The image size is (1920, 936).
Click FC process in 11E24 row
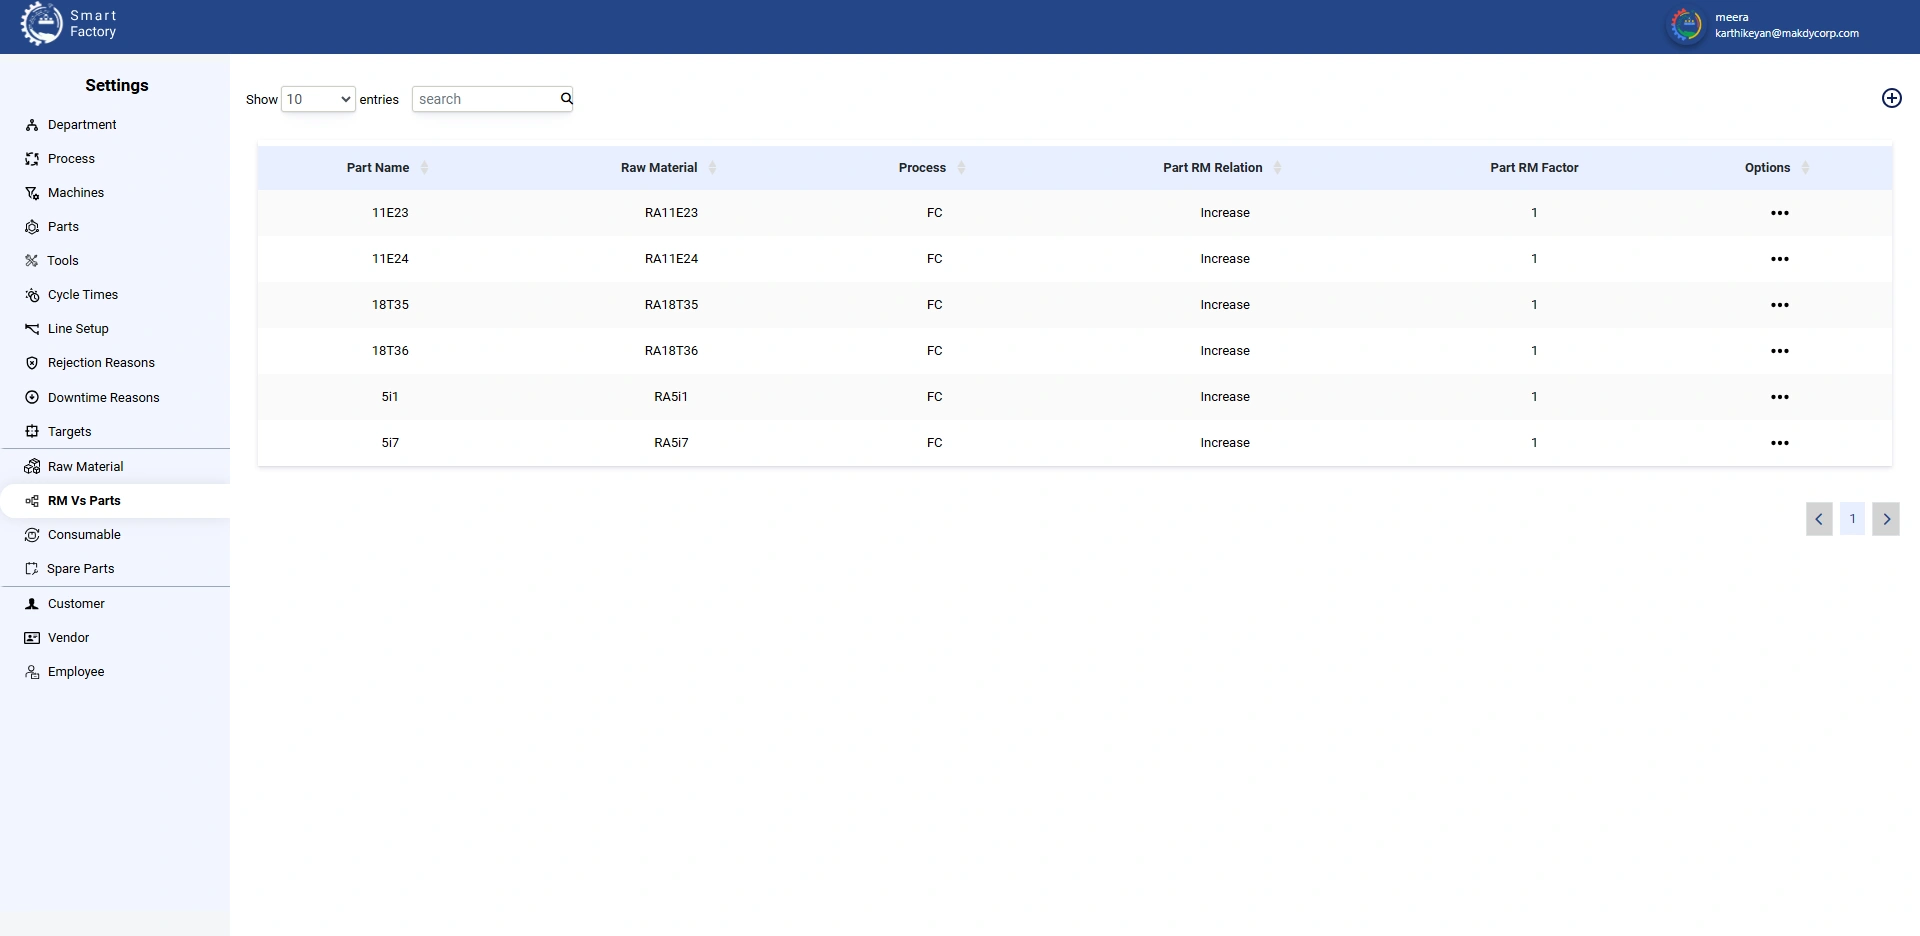point(934,259)
